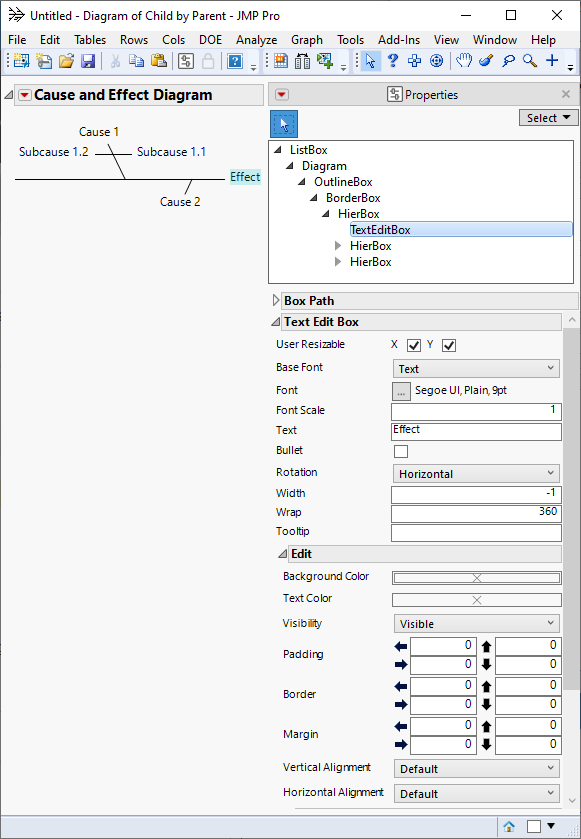Click the Text field containing Effect
The width and height of the screenshot is (581, 839).
[x=476, y=432]
